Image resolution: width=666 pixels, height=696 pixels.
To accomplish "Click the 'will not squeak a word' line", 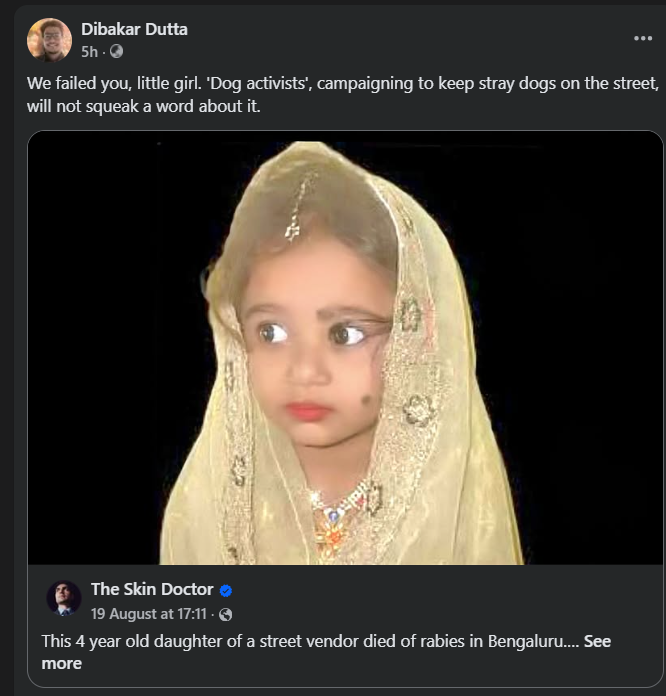I will click(144, 106).
